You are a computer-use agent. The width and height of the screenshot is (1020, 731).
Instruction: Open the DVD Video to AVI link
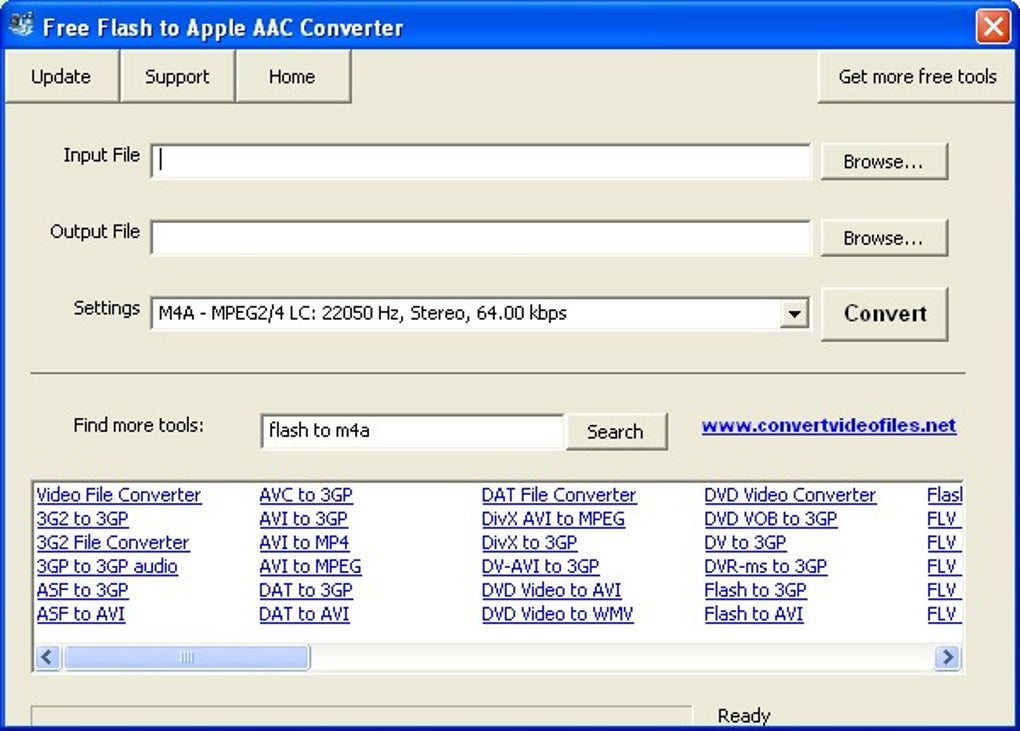tap(552, 590)
